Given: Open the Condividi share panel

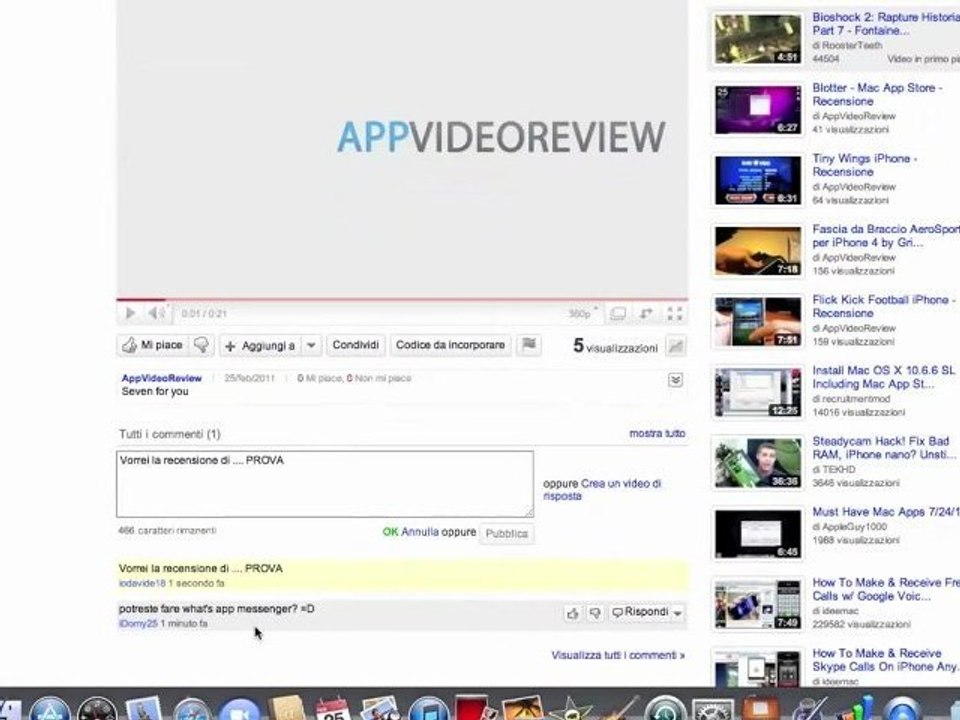Looking at the screenshot, I should [356, 345].
